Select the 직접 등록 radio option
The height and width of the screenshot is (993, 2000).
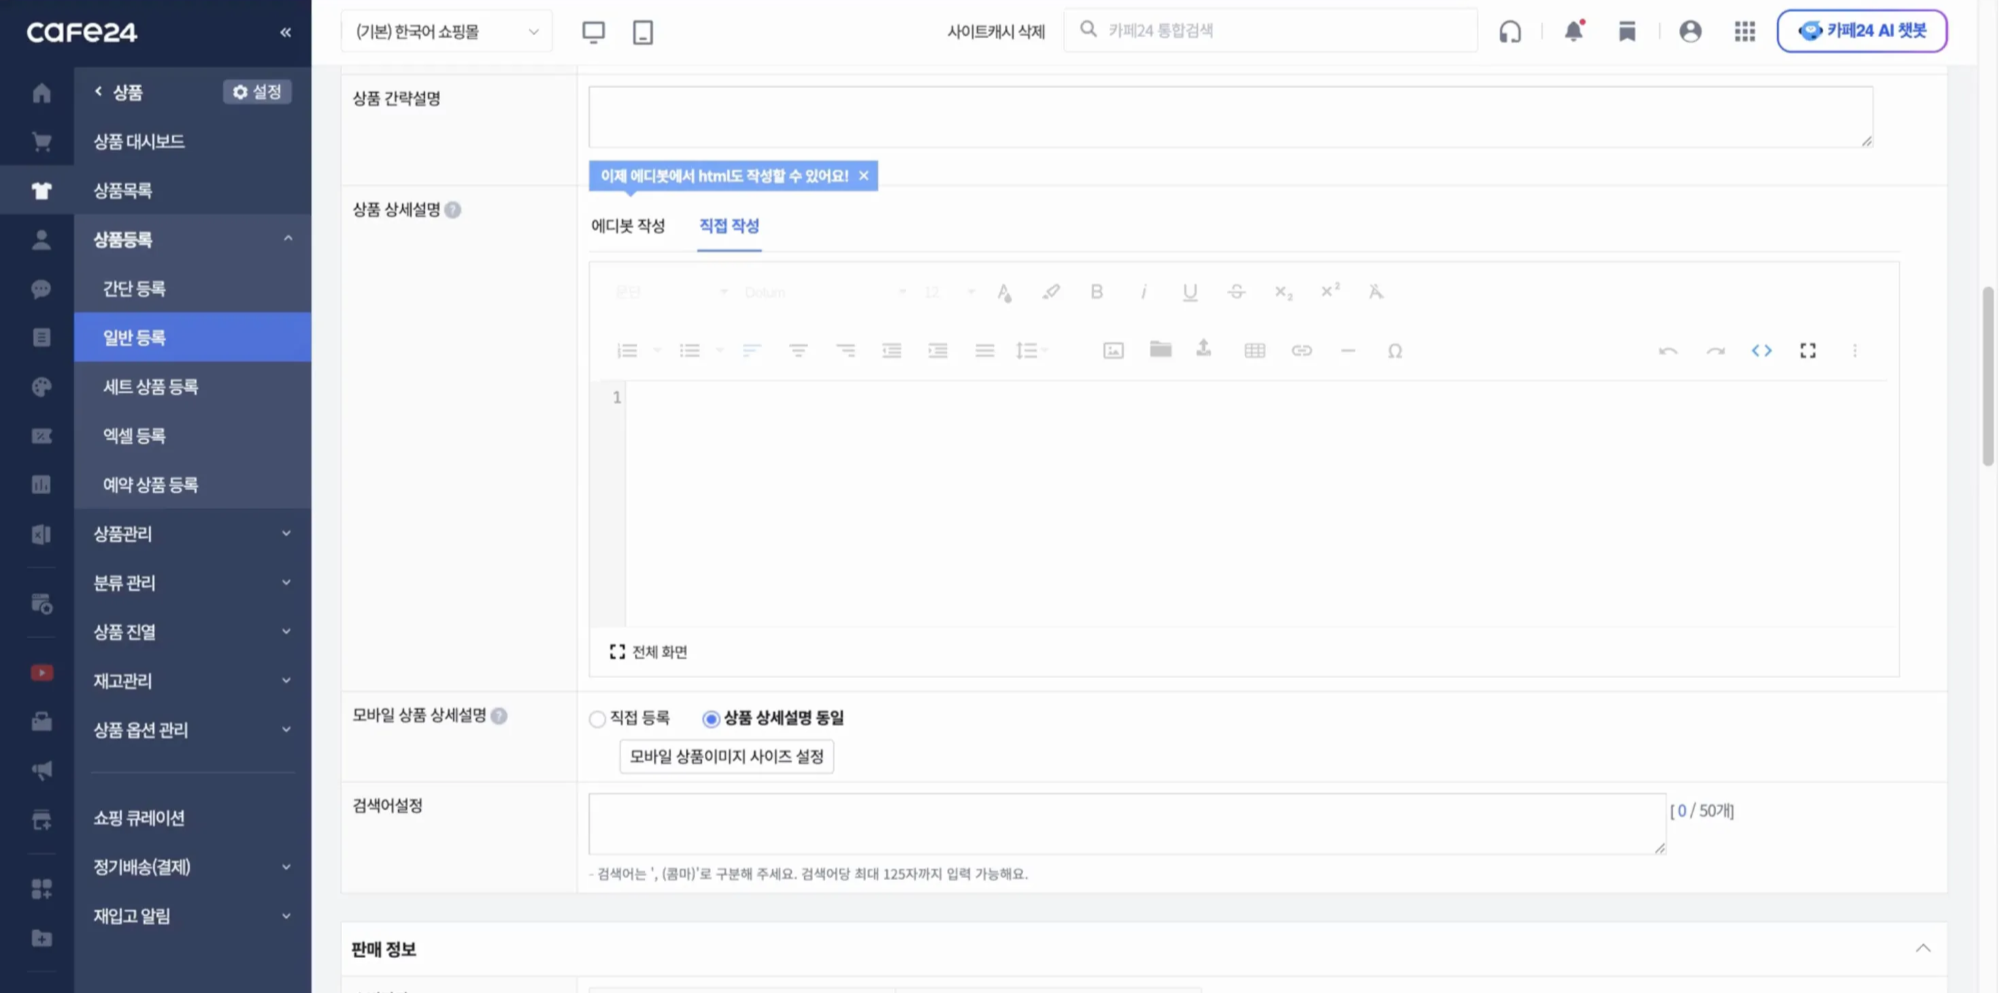pos(596,718)
